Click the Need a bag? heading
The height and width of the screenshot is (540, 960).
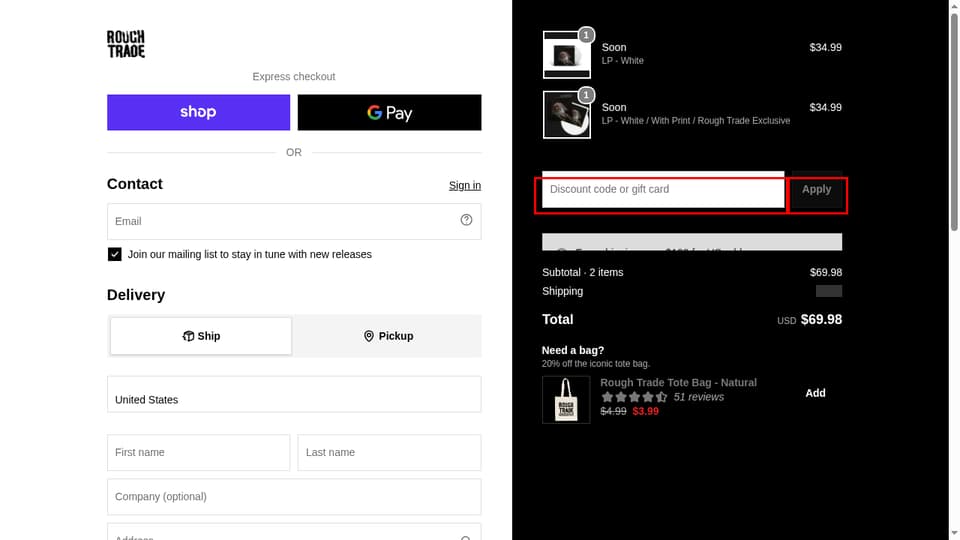click(x=572, y=350)
